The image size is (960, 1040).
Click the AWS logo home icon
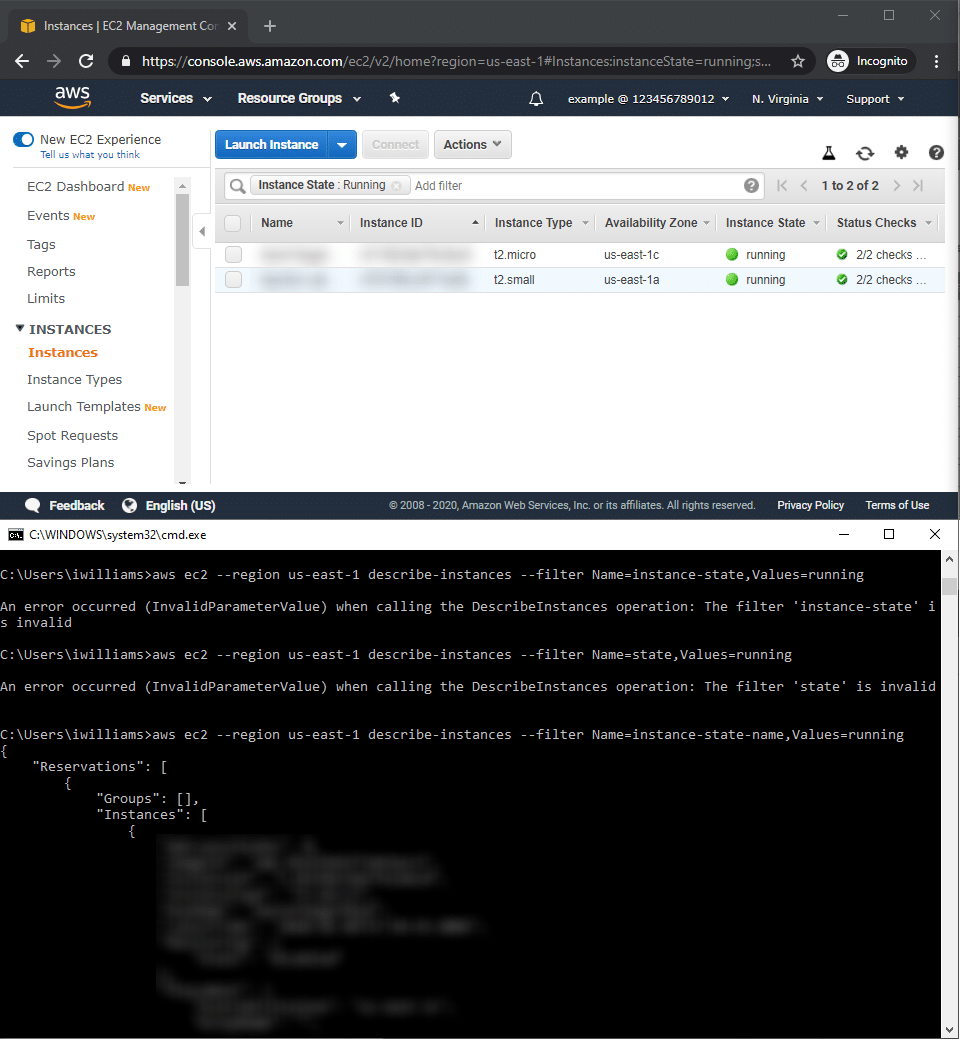72,98
